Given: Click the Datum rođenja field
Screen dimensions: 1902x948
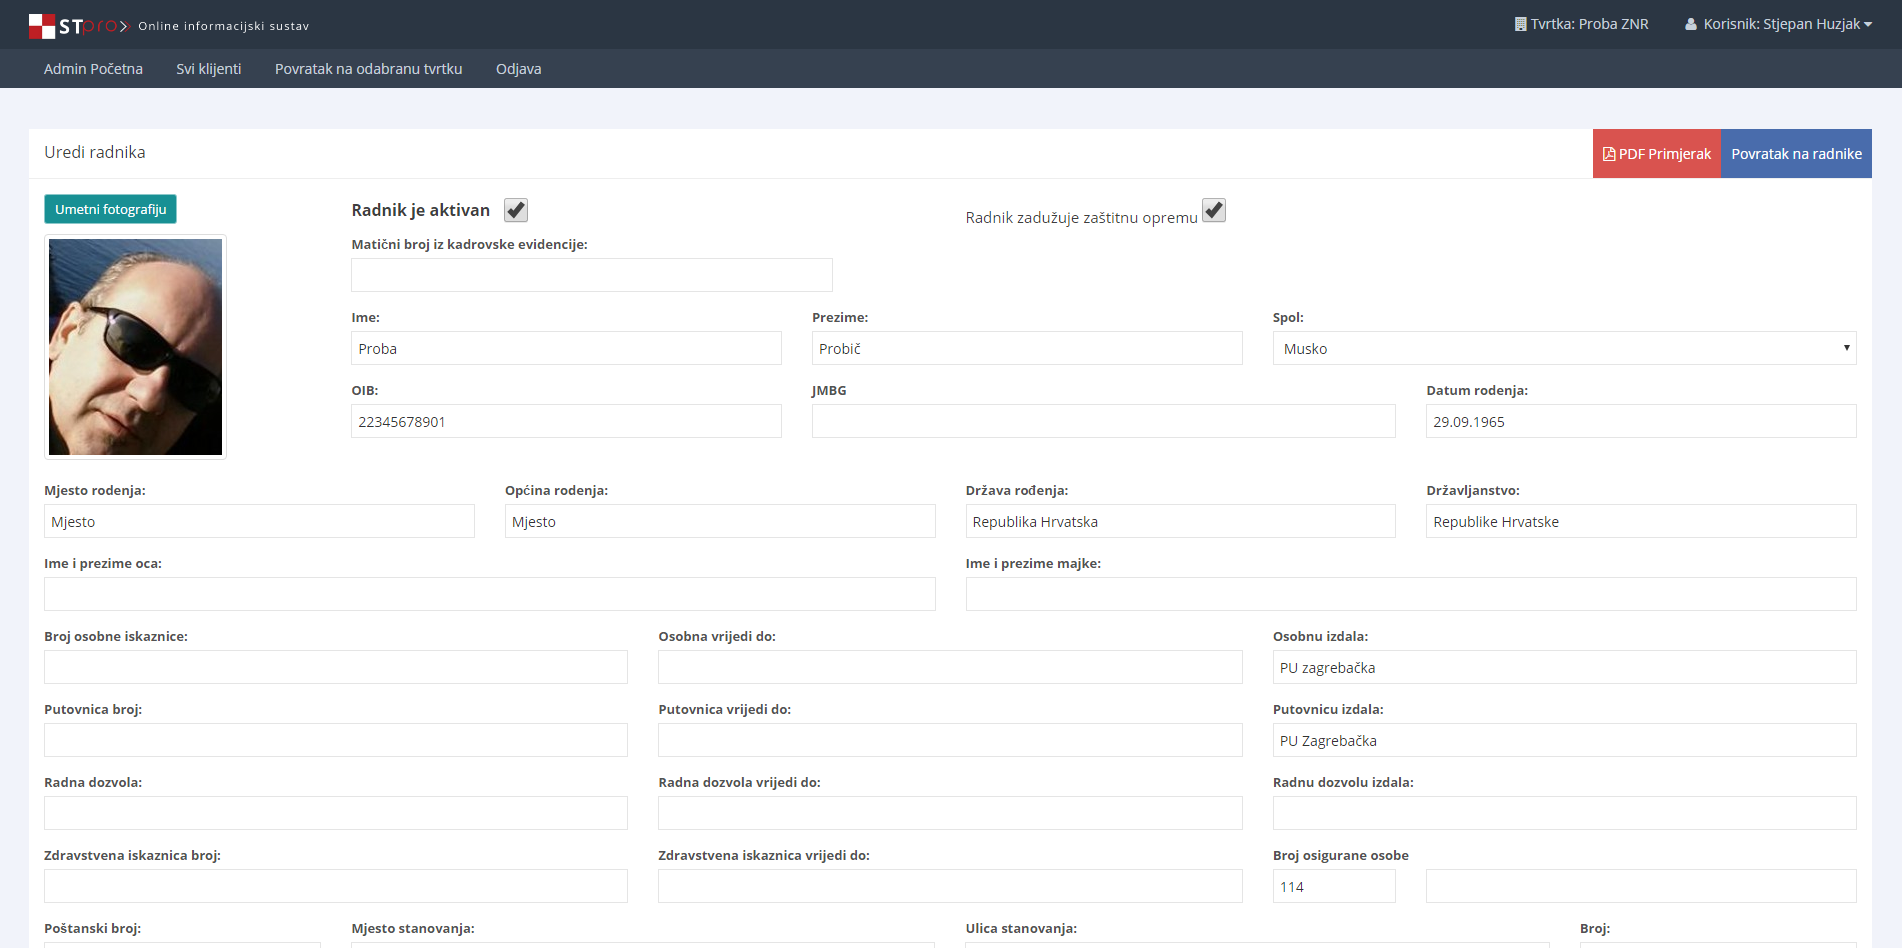Looking at the screenshot, I should click(1640, 421).
